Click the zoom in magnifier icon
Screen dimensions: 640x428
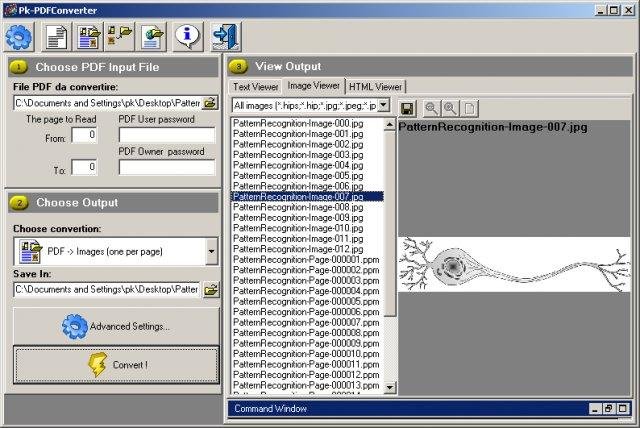[450, 109]
